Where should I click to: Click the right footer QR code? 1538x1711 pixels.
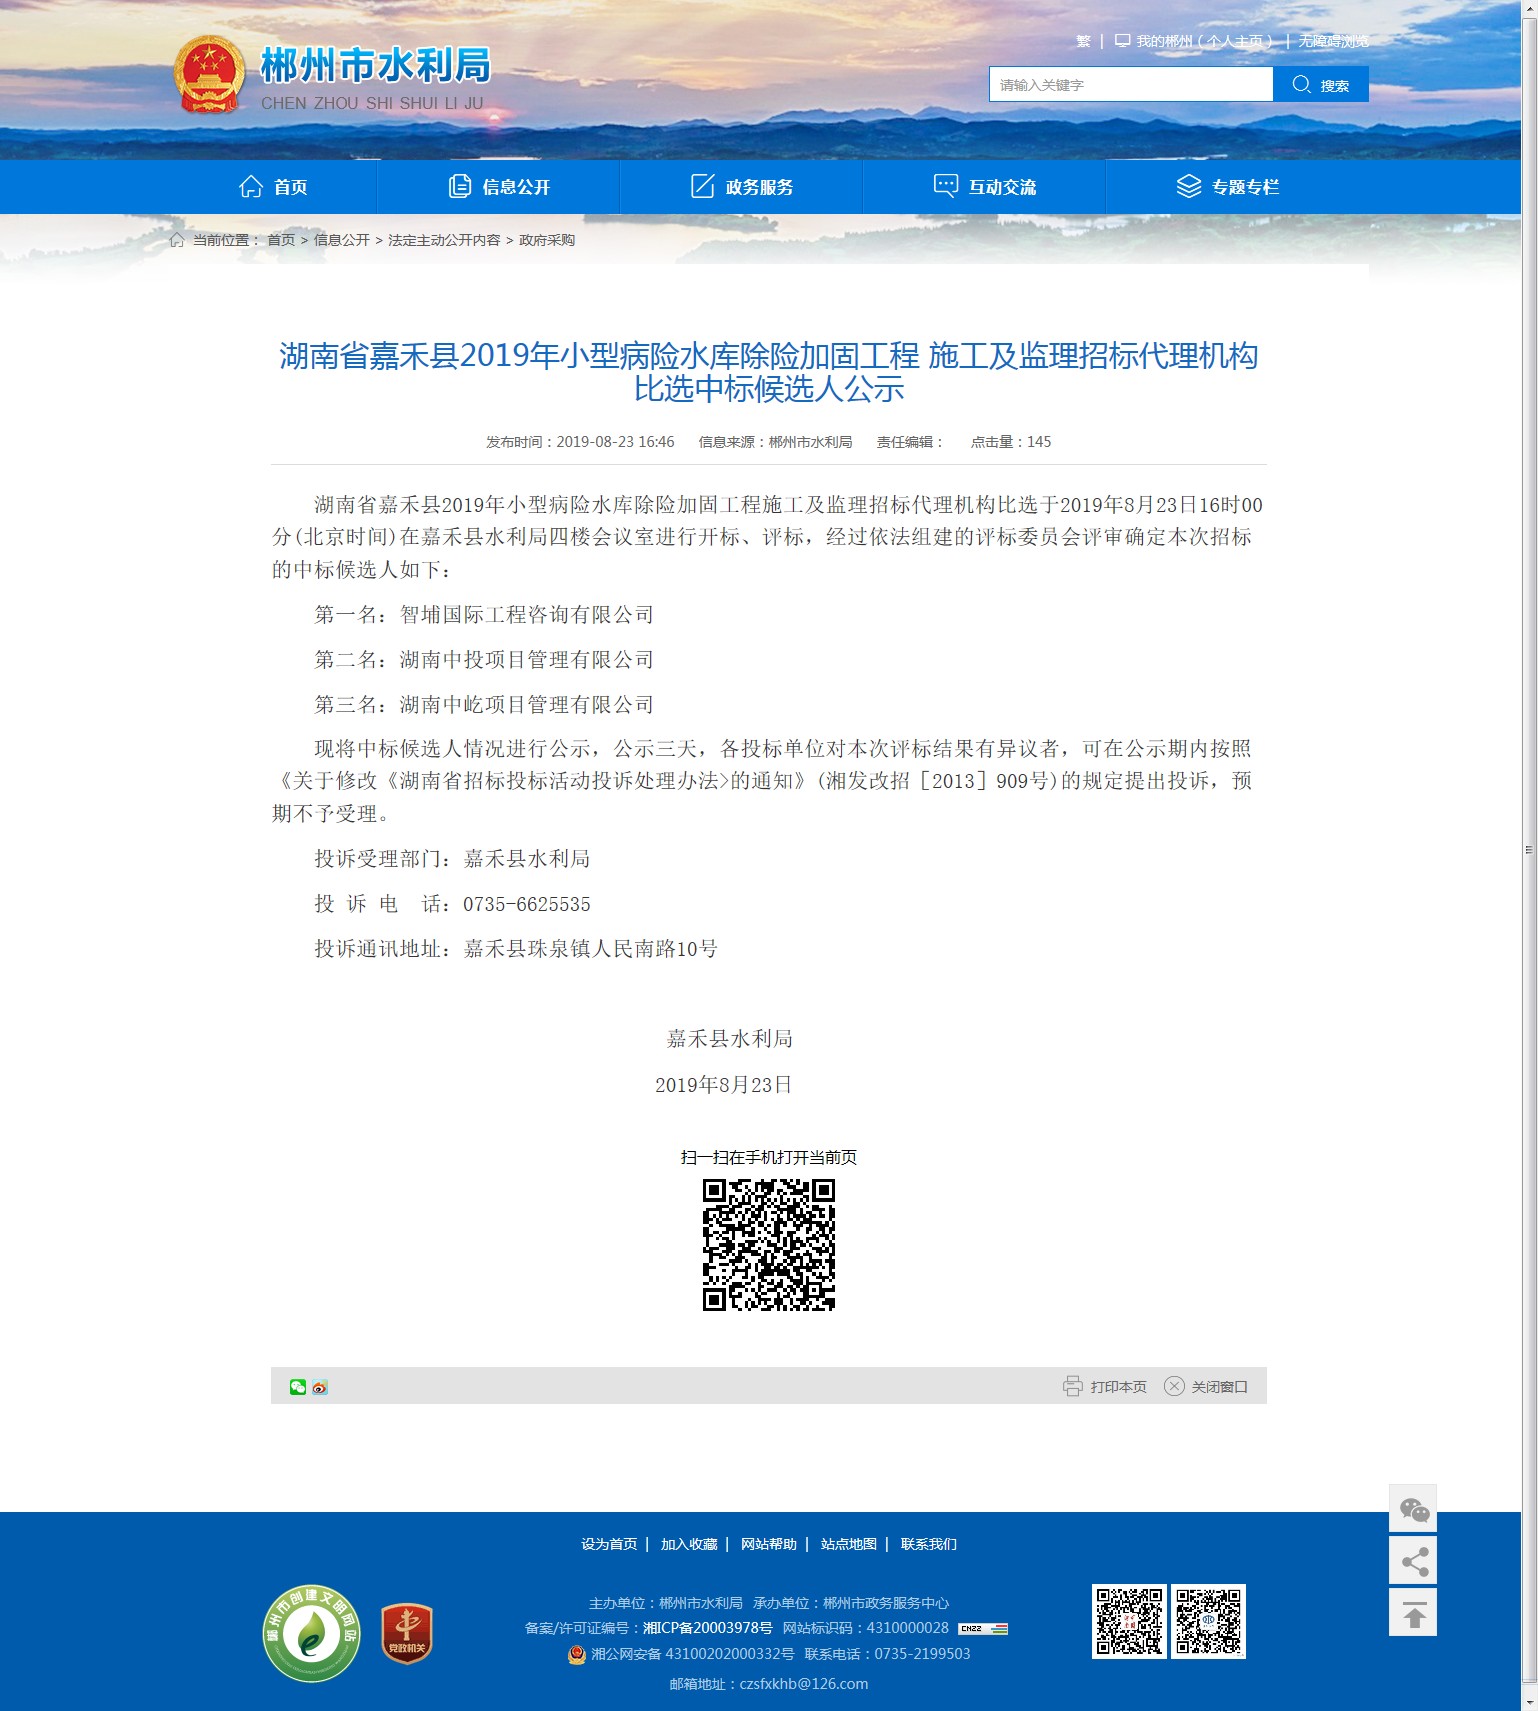click(x=1209, y=1621)
